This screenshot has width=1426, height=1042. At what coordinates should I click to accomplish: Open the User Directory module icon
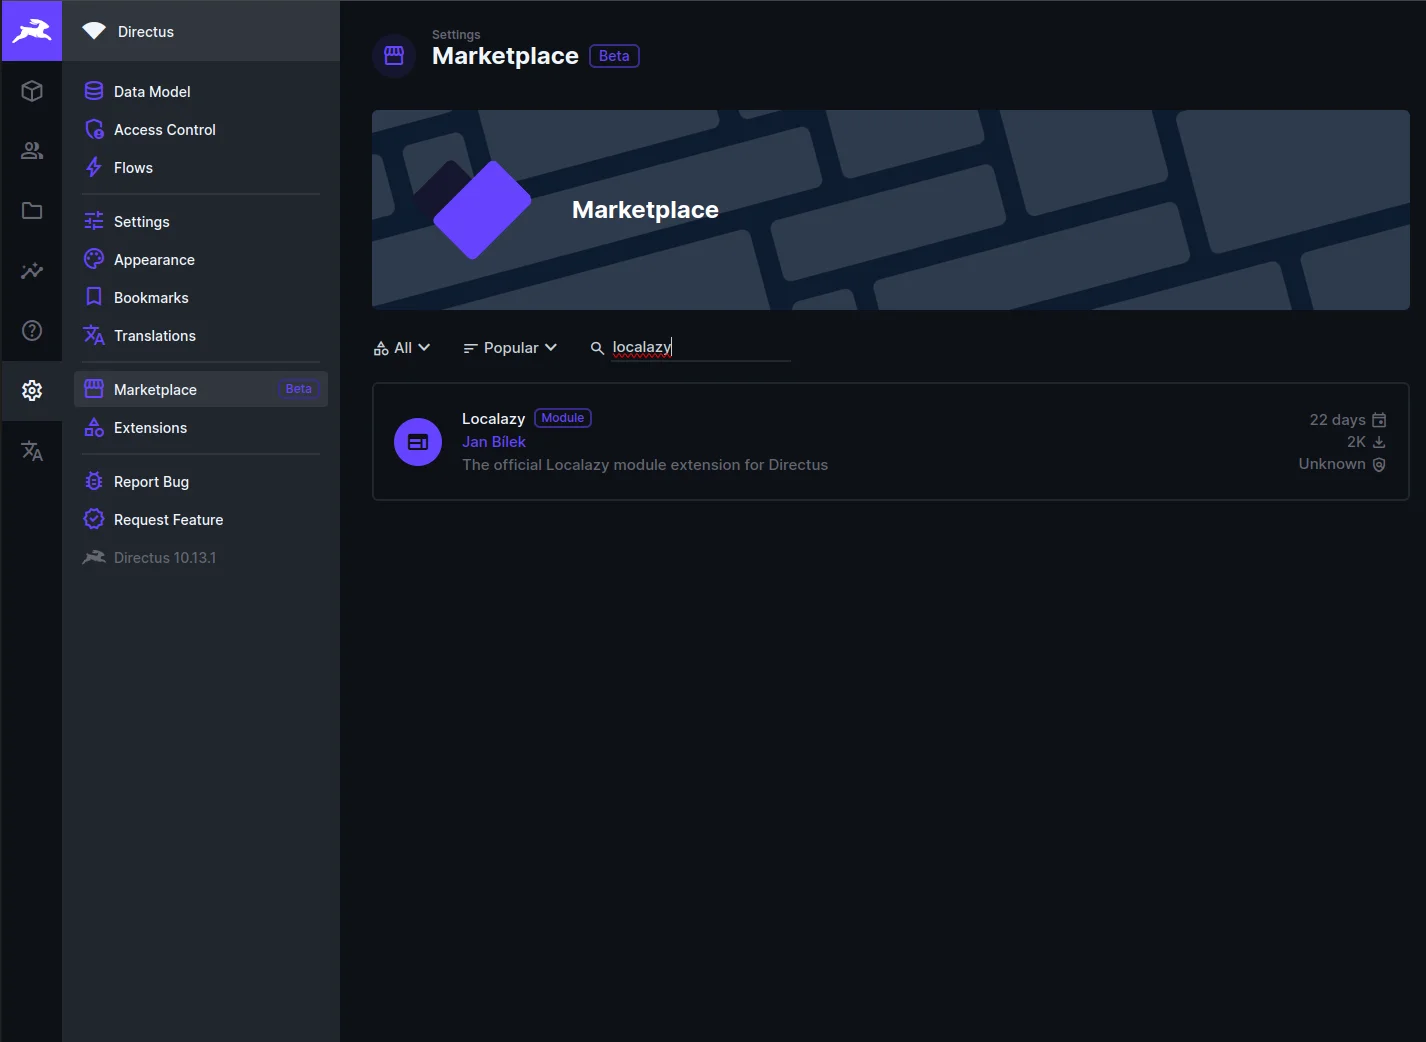click(32, 151)
